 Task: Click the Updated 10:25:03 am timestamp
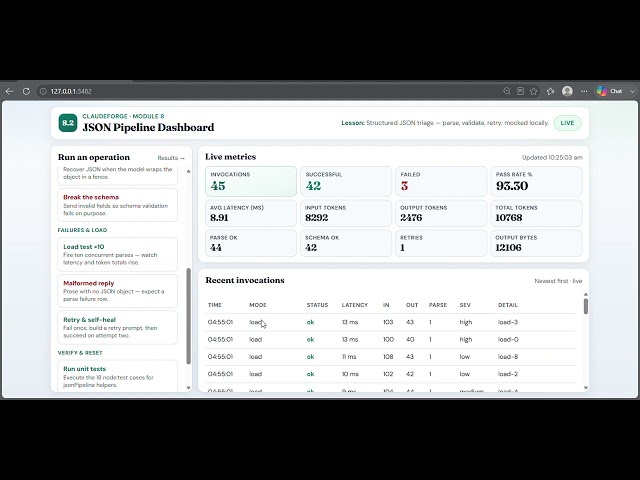click(552, 158)
